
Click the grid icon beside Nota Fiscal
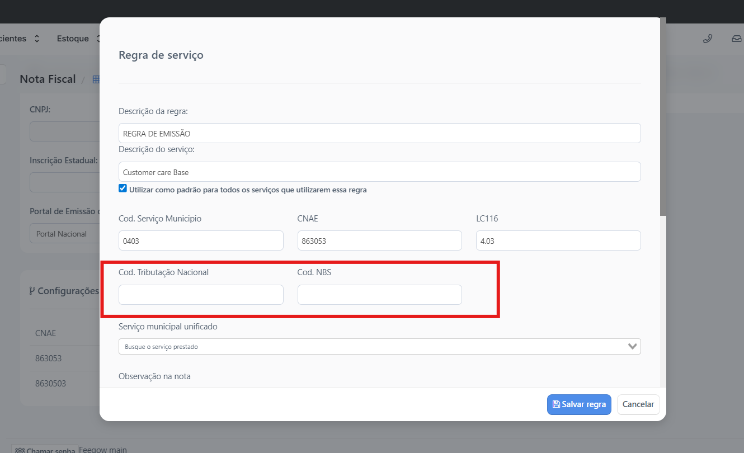click(95, 79)
